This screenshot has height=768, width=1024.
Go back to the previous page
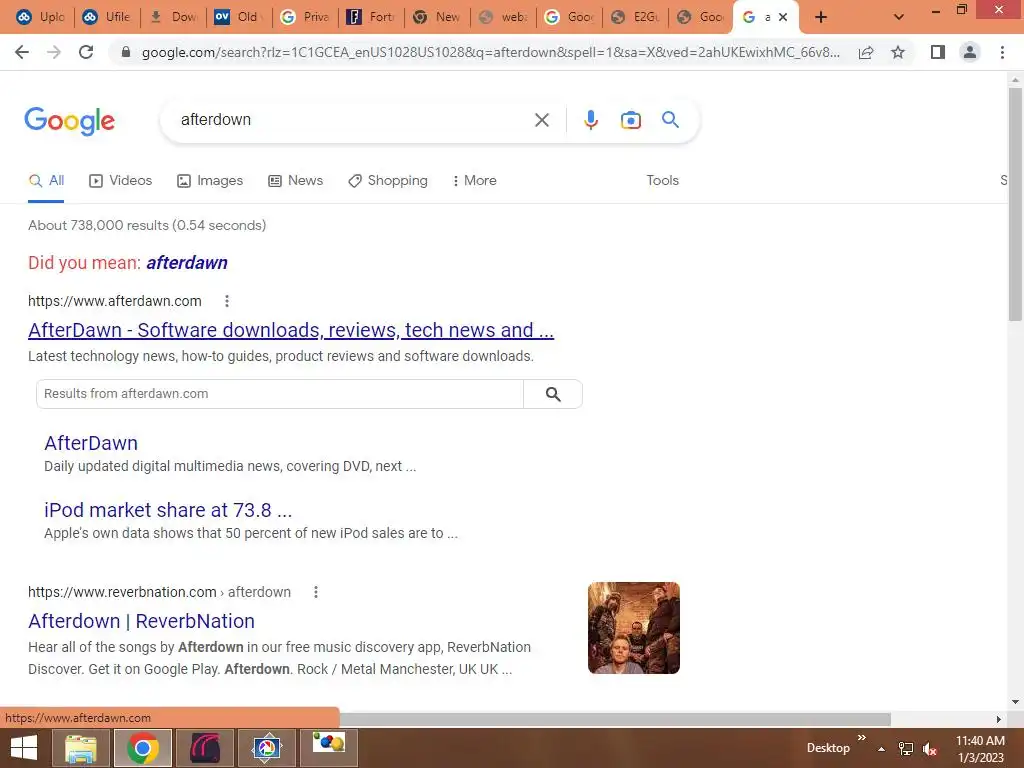pyautogui.click(x=22, y=52)
